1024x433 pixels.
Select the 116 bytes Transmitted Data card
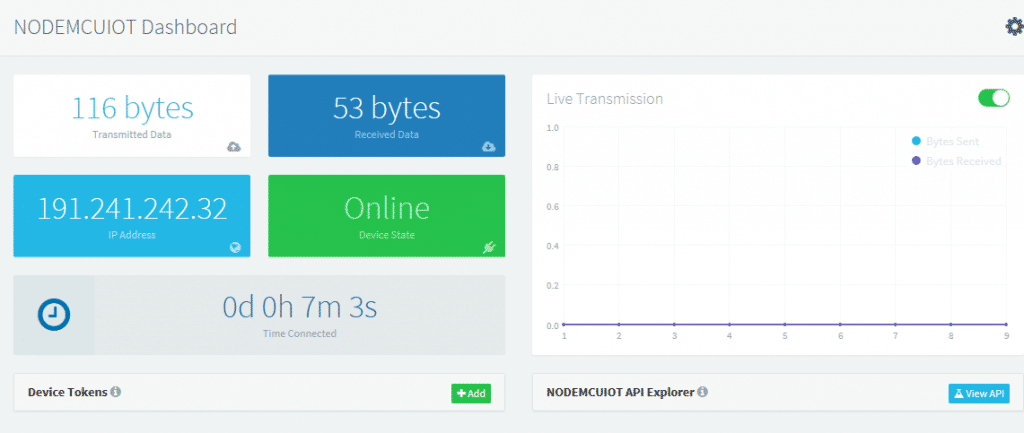(132, 115)
